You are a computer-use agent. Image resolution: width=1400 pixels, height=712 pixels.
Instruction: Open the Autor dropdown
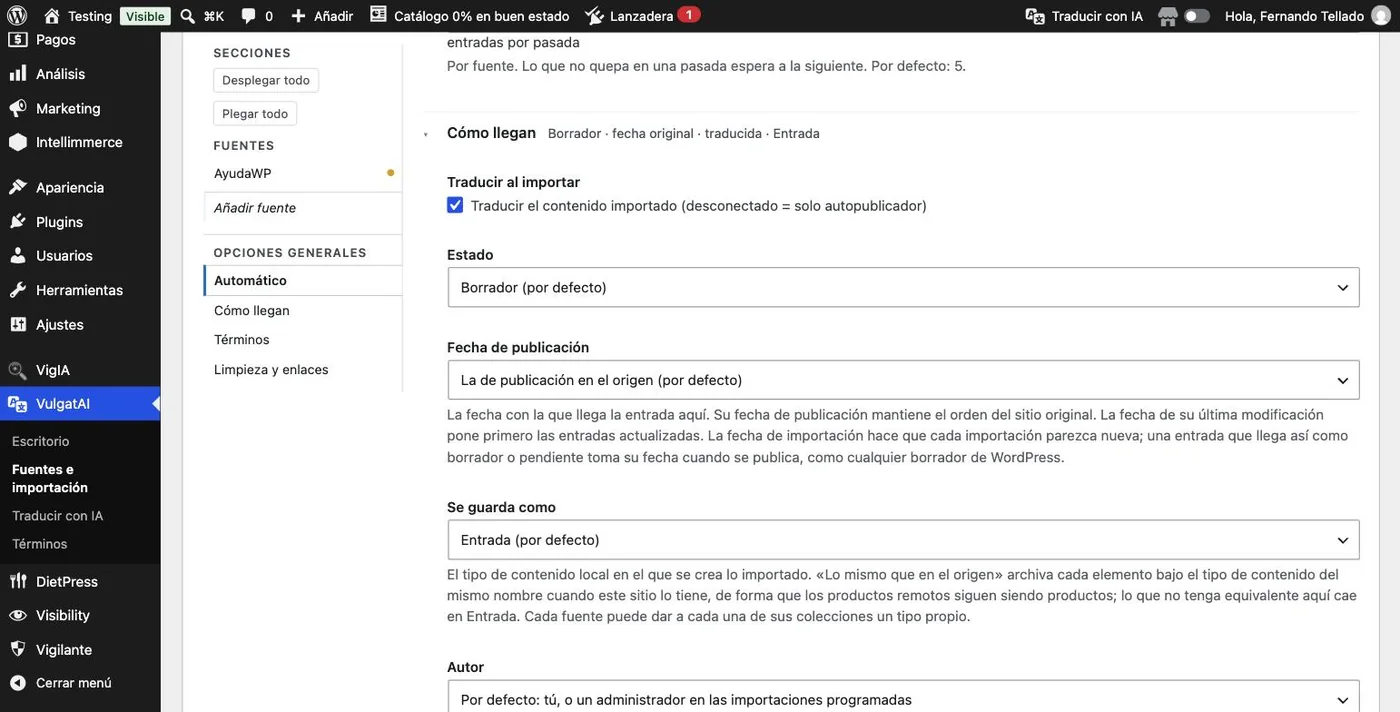903,697
